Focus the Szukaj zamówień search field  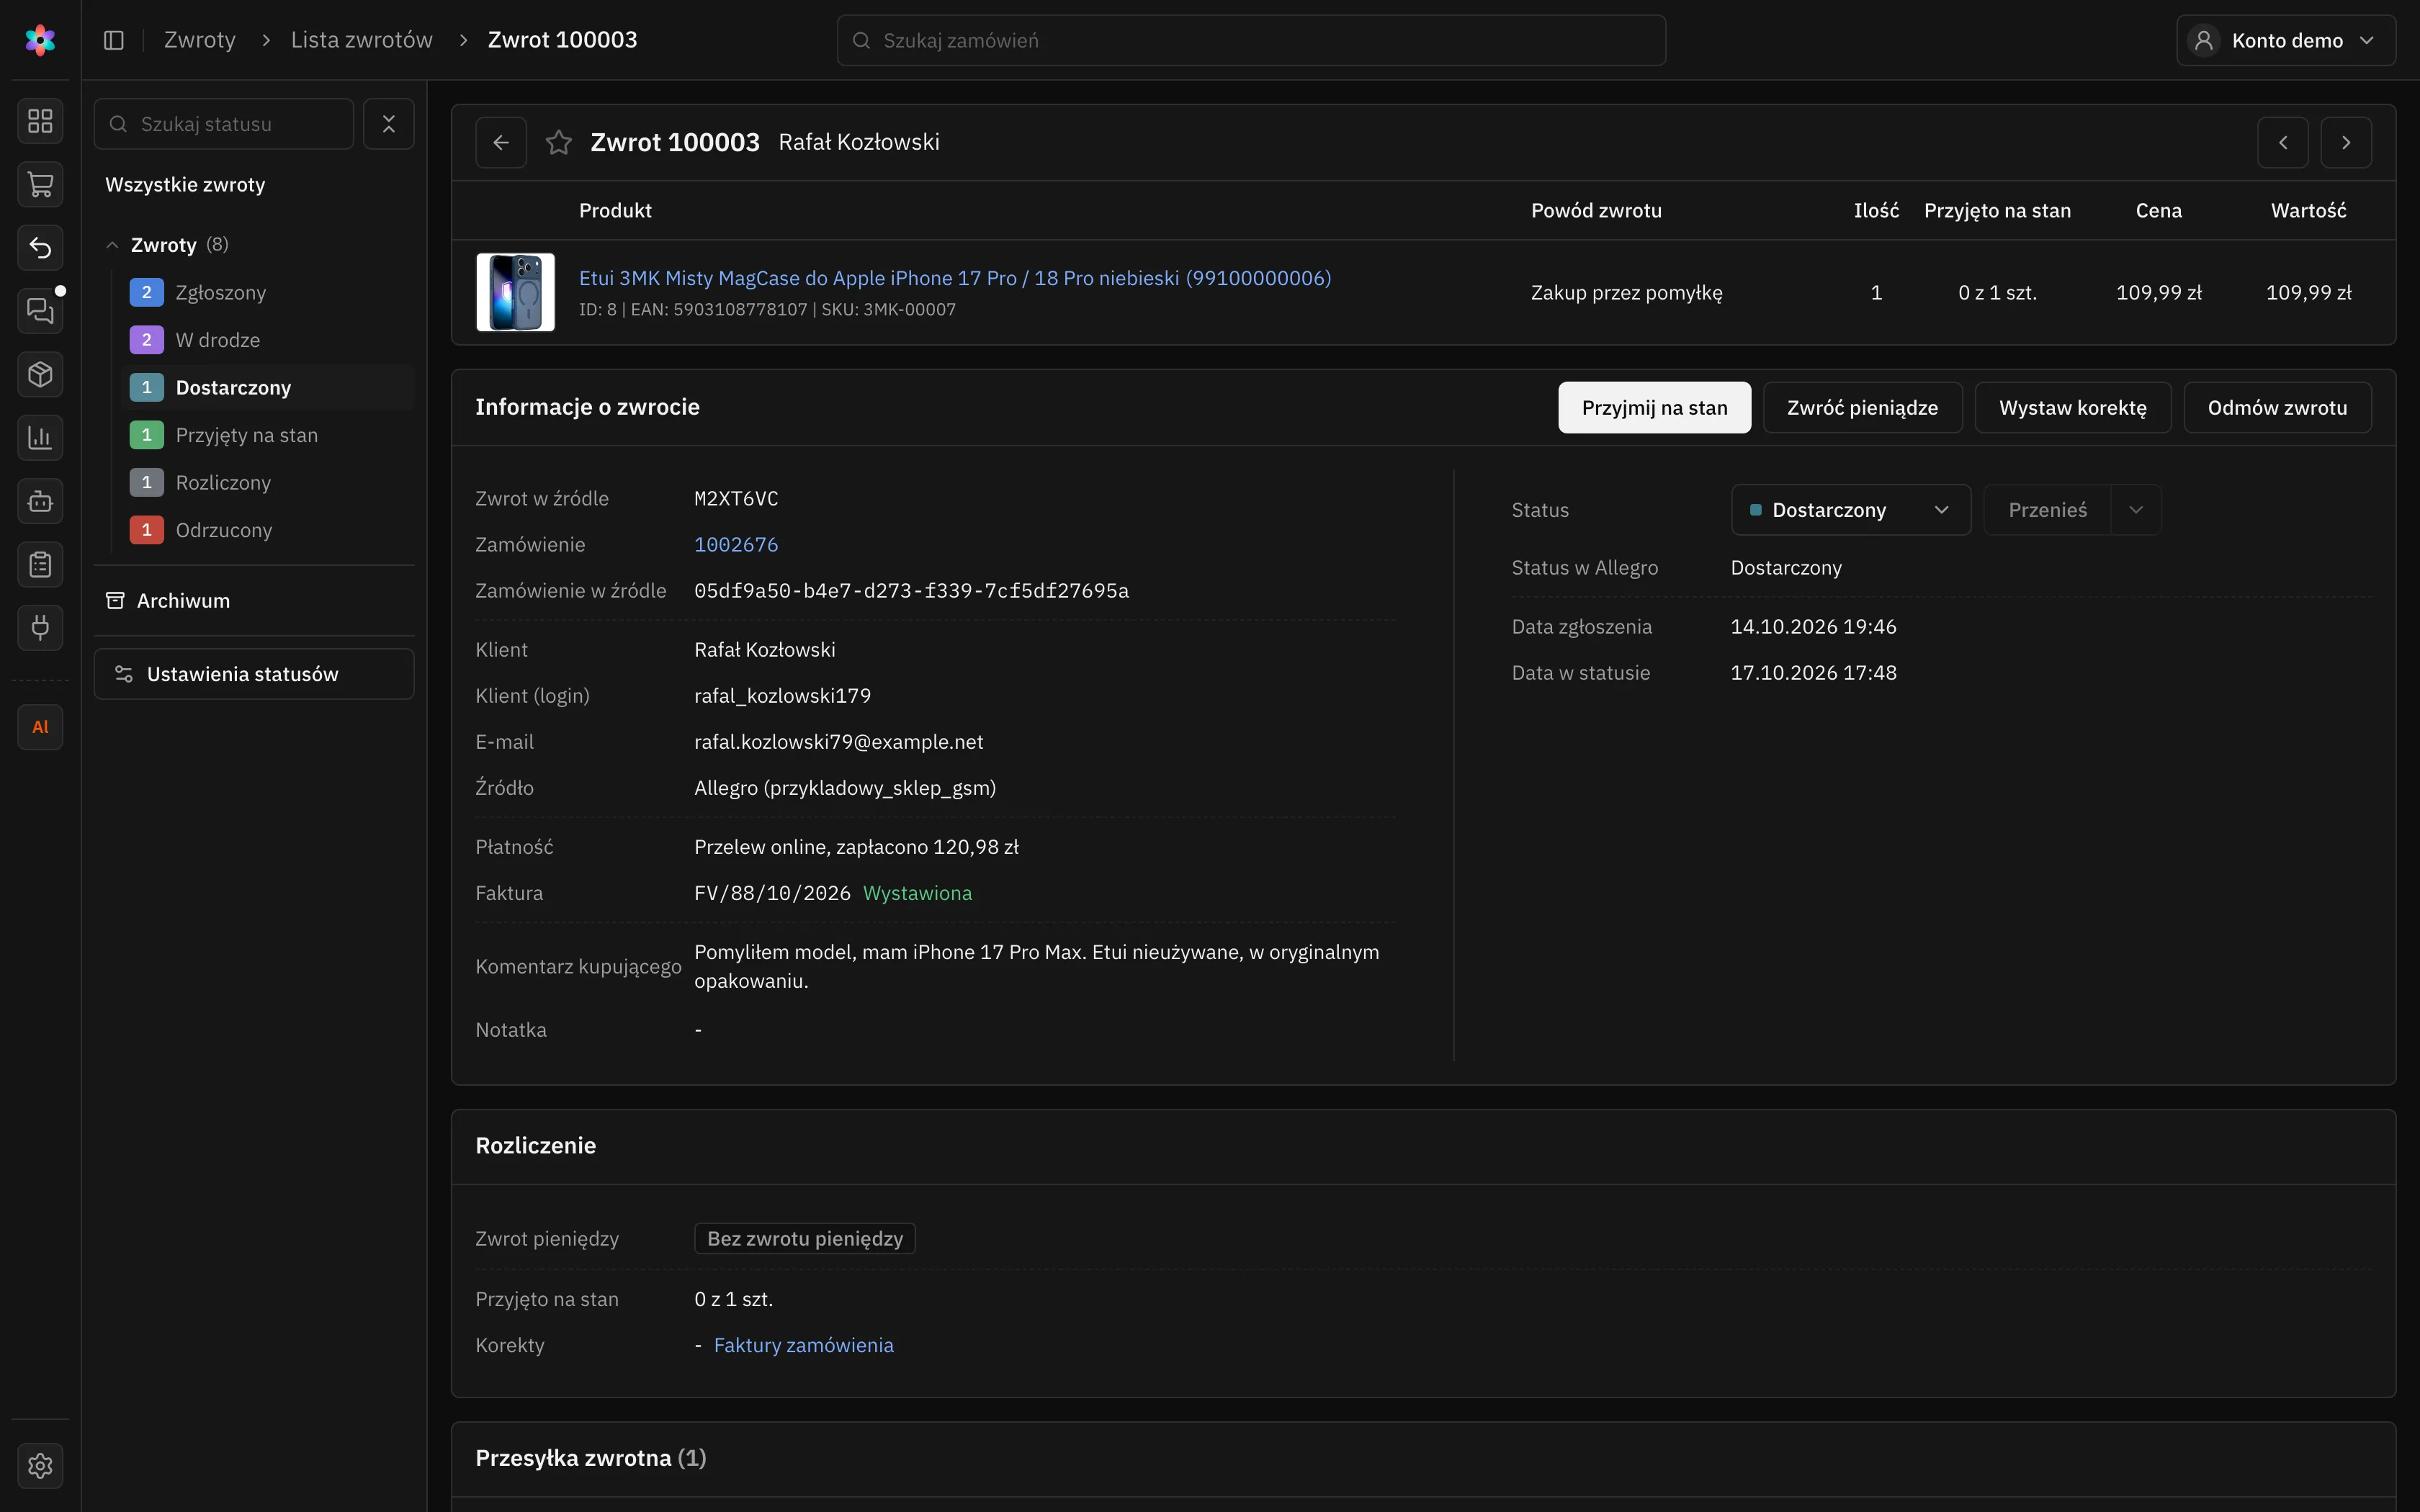tap(1251, 40)
